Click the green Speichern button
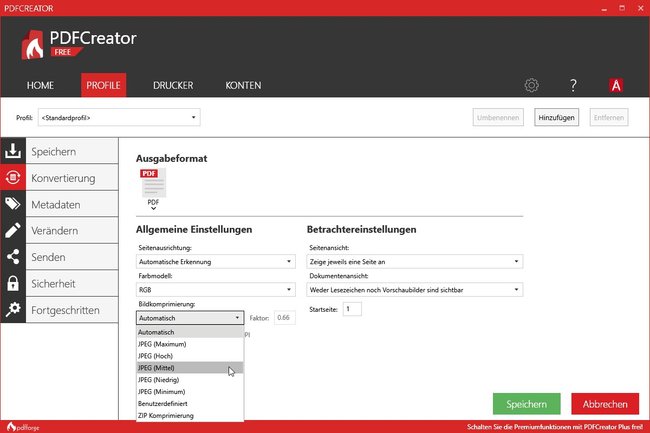Viewport: 650px width, 433px height. click(x=526, y=404)
